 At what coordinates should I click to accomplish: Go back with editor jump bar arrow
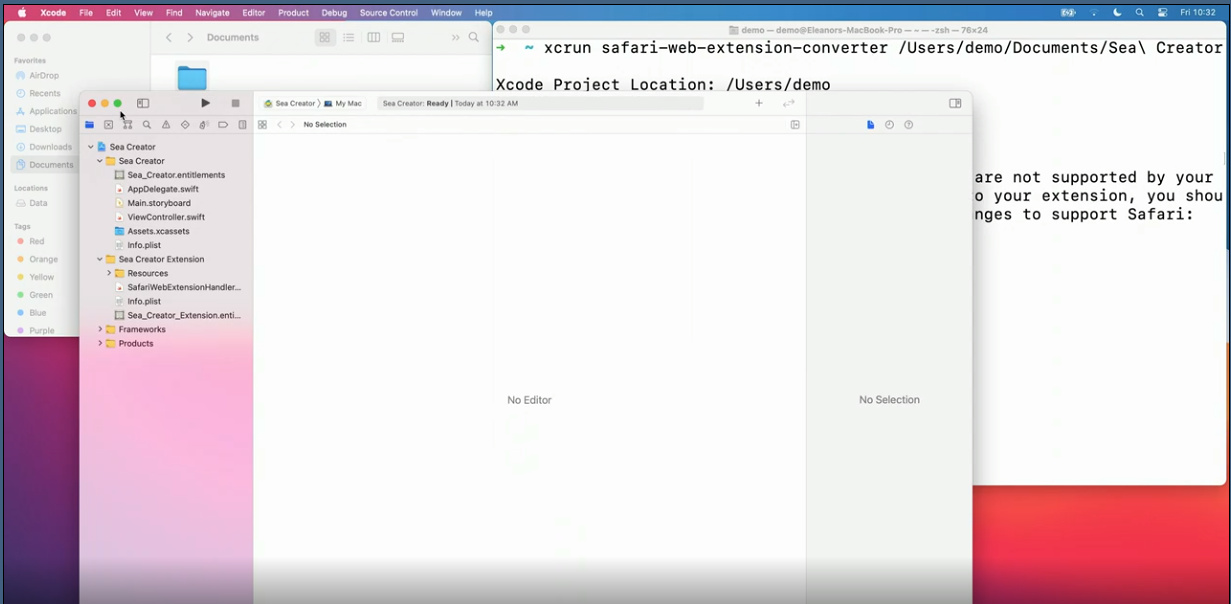pos(279,125)
